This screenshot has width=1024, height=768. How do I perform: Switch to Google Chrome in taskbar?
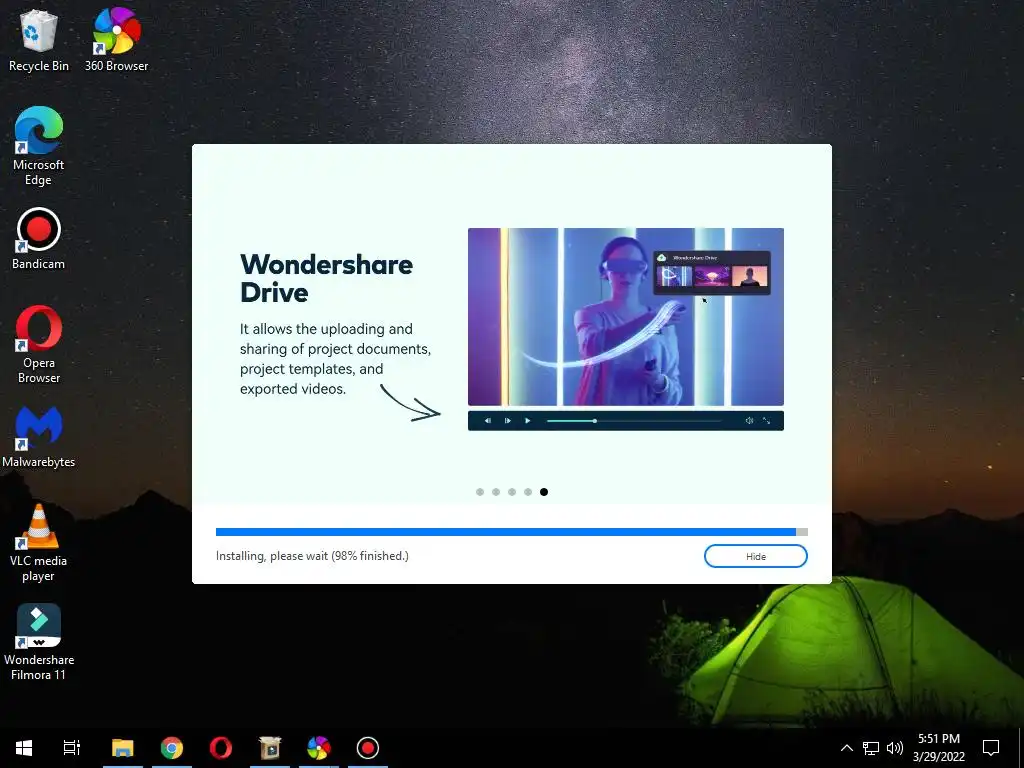pos(172,748)
